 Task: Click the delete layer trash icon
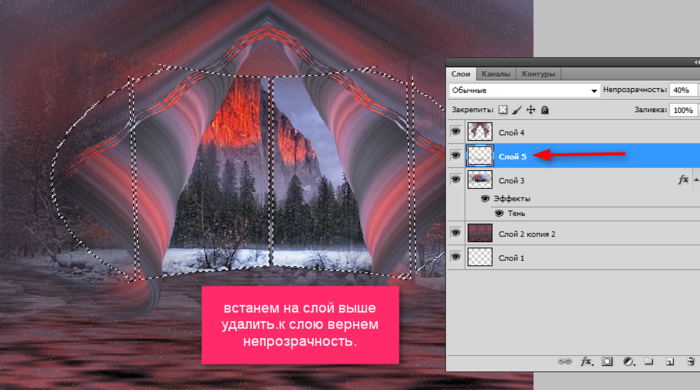(691, 361)
